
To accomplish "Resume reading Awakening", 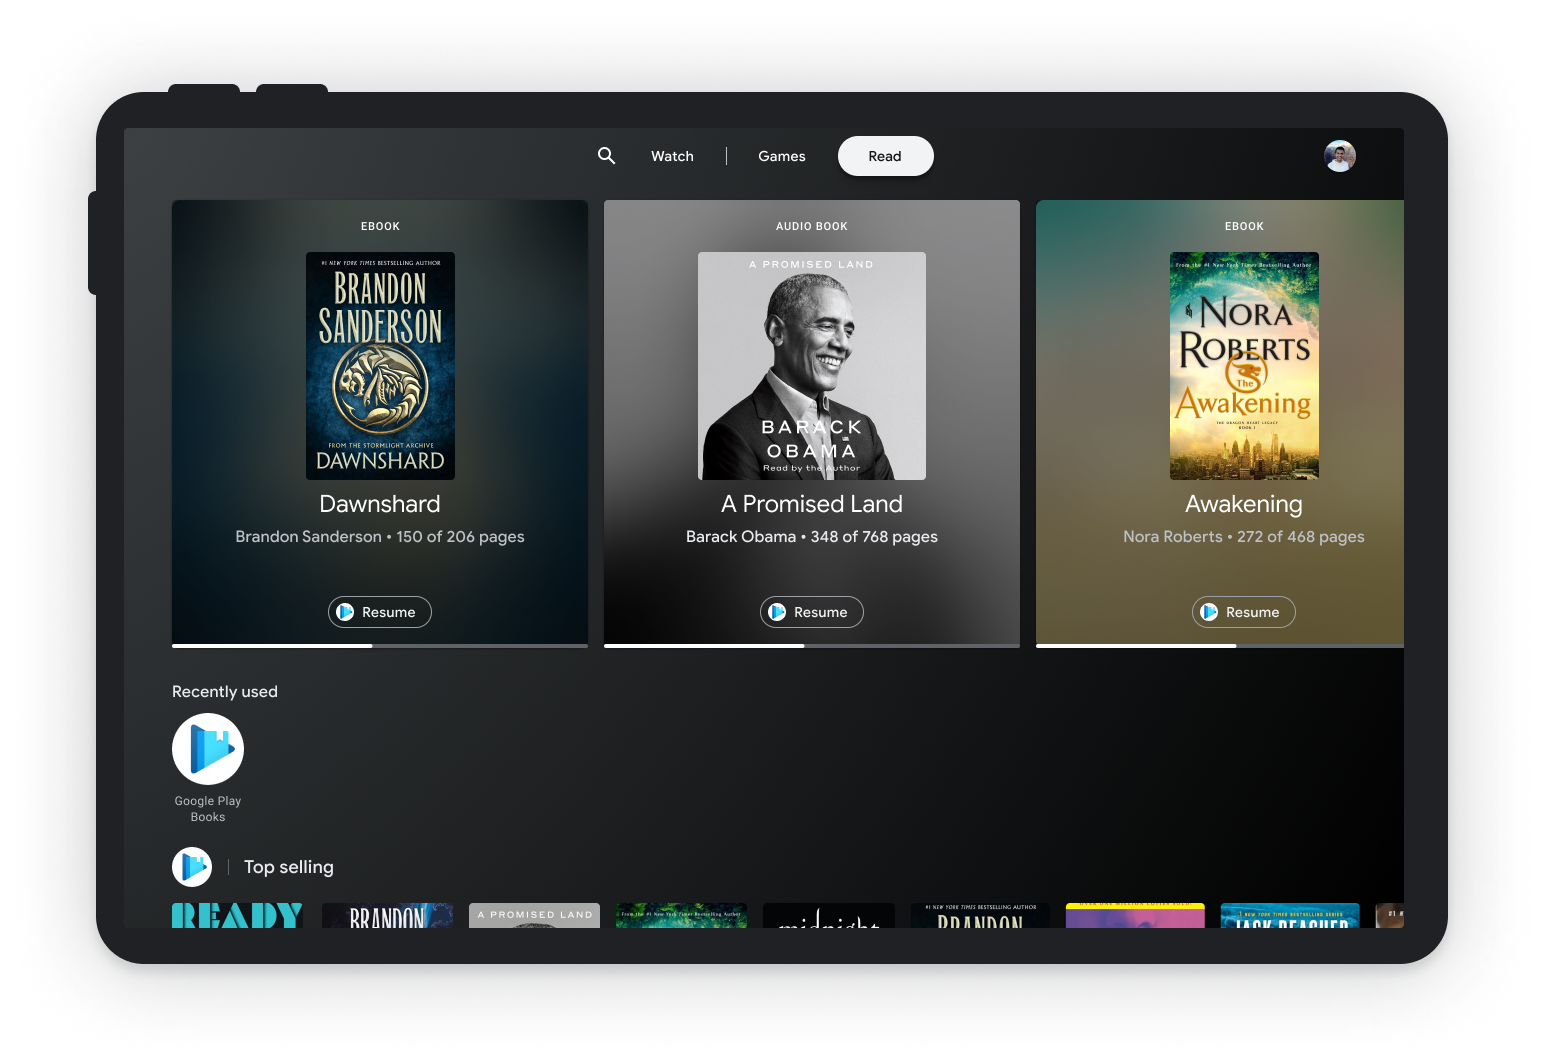I will pos(1243,612).
